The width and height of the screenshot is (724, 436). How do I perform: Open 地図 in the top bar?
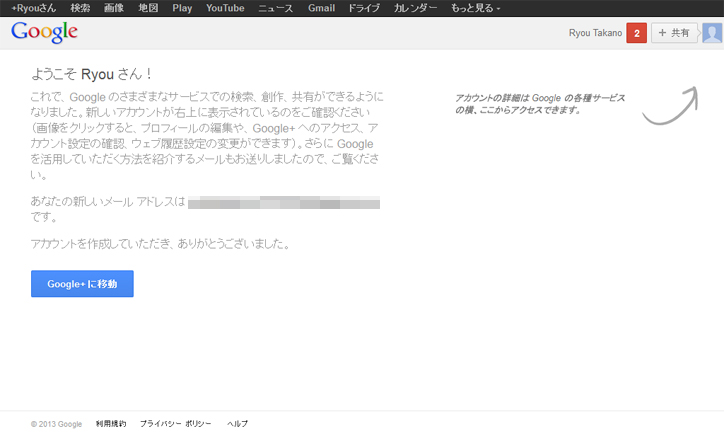pyautogui.click(x=148, y=8)
